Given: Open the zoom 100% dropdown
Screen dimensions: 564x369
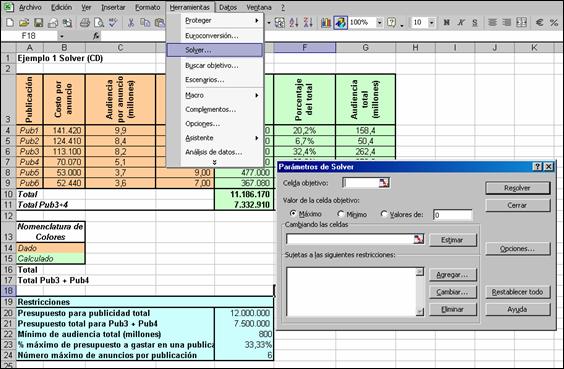Looking at the screenshot, I should pos(379,23).
